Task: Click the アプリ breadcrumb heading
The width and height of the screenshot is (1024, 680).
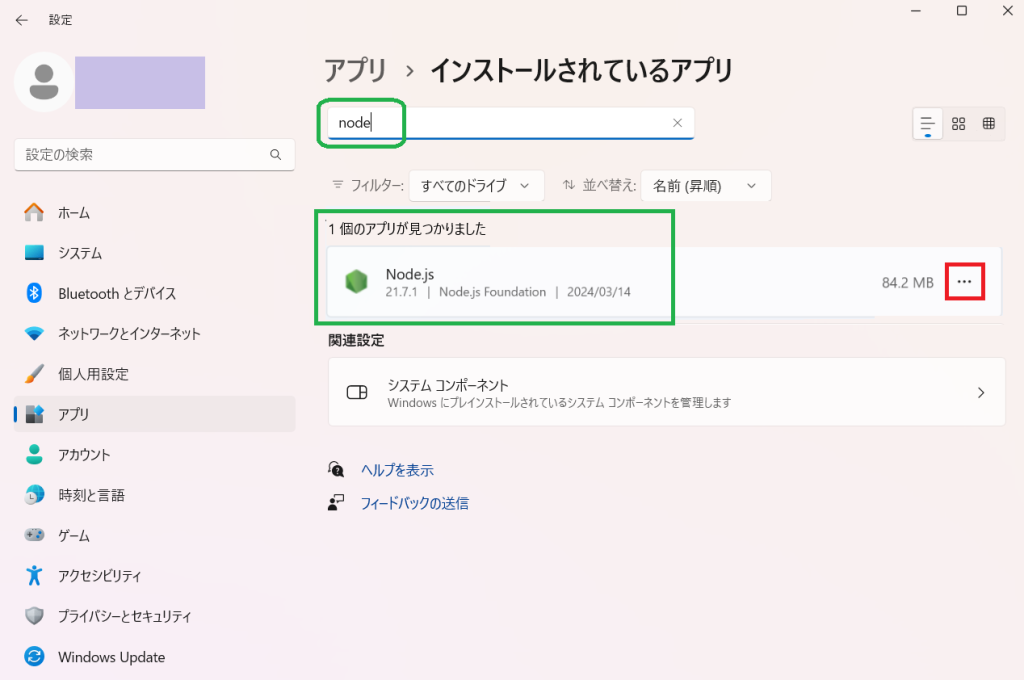Action: (355, 70)
